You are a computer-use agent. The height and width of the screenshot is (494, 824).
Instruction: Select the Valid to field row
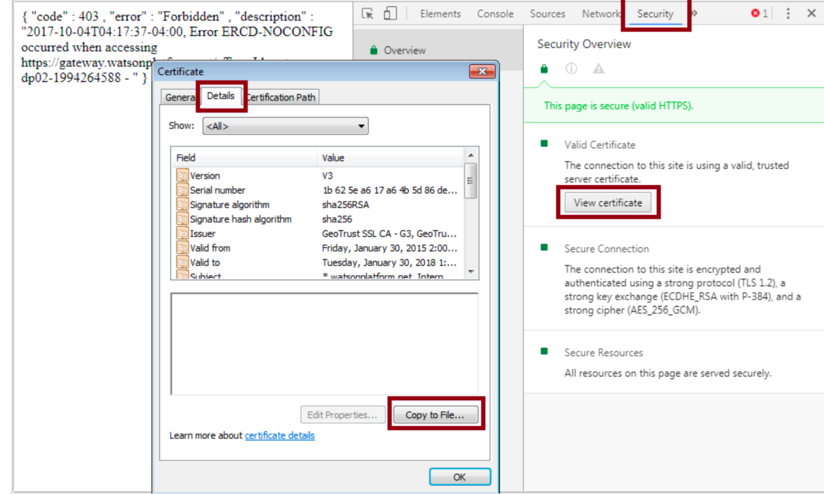(x=318, y=262)
